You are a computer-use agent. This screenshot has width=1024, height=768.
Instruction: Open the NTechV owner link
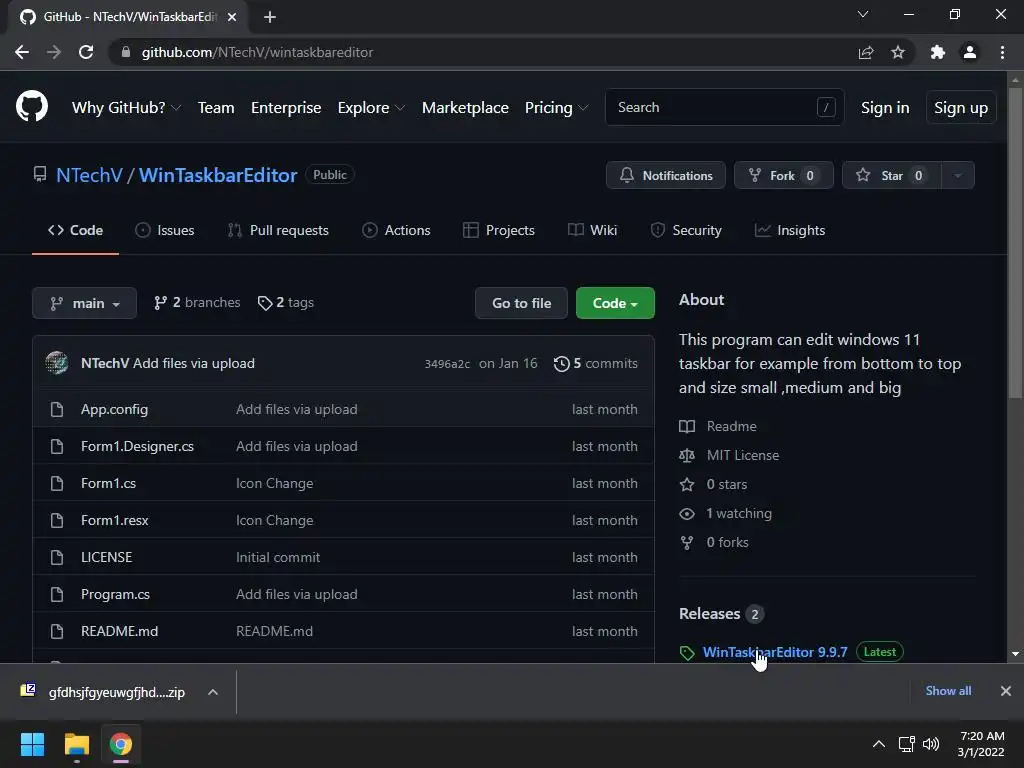[89, 175]
